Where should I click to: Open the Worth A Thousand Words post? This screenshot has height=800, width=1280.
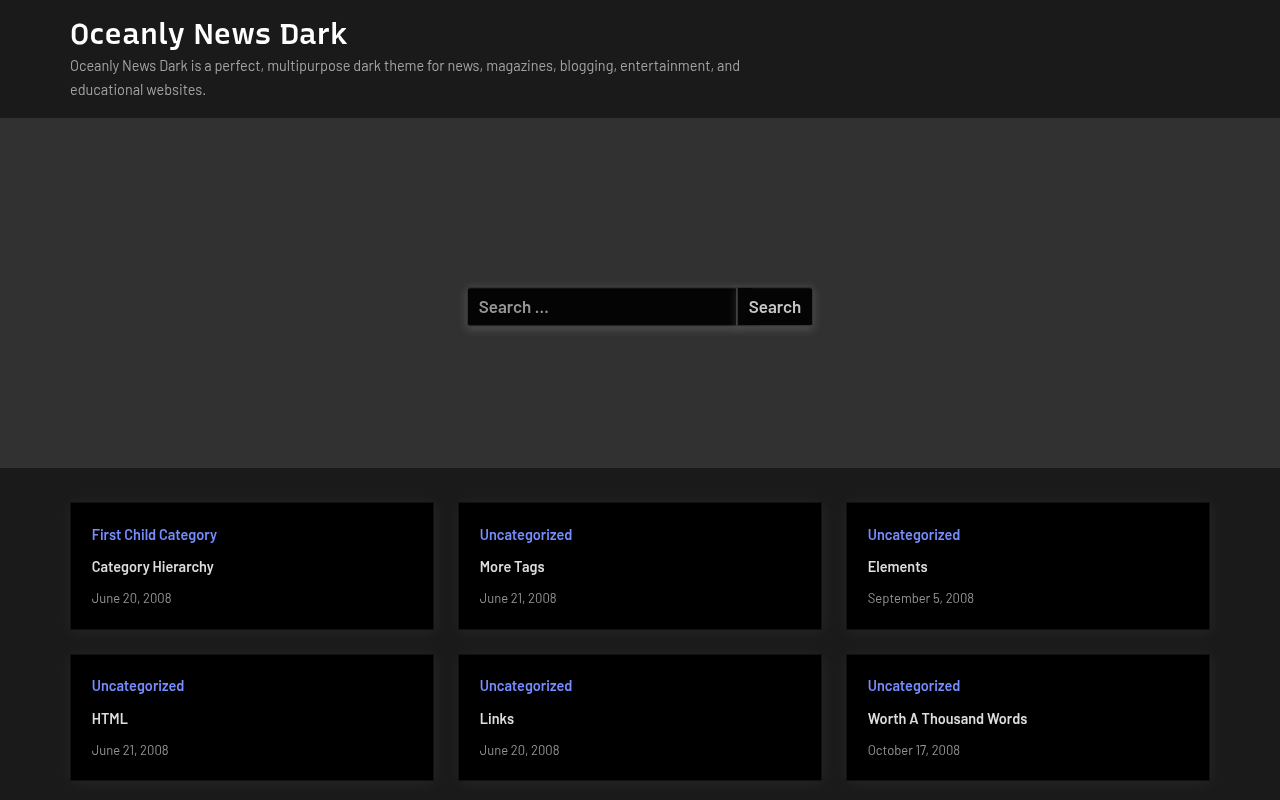pyautogui.click(x=948, y=719)
